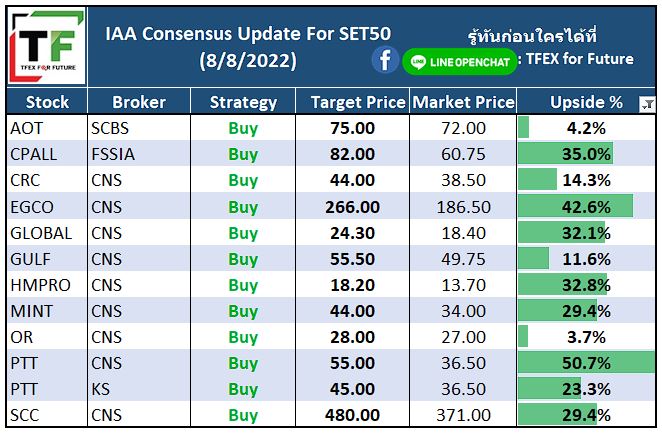This screenshot has height=433, width=662.
Task: Open the LINE OPENCHAT badge
Action: 459,62
